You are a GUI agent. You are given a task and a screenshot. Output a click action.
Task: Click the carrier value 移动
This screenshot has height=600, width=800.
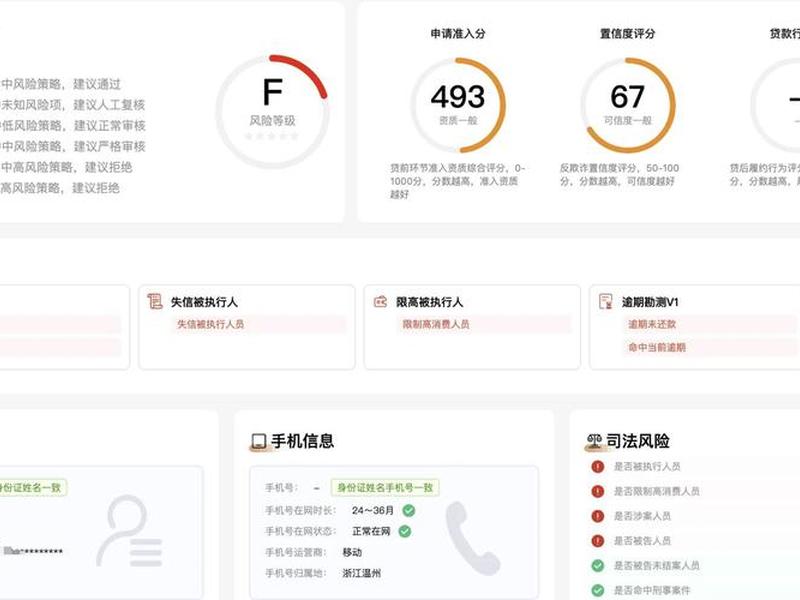coord(352,552)
